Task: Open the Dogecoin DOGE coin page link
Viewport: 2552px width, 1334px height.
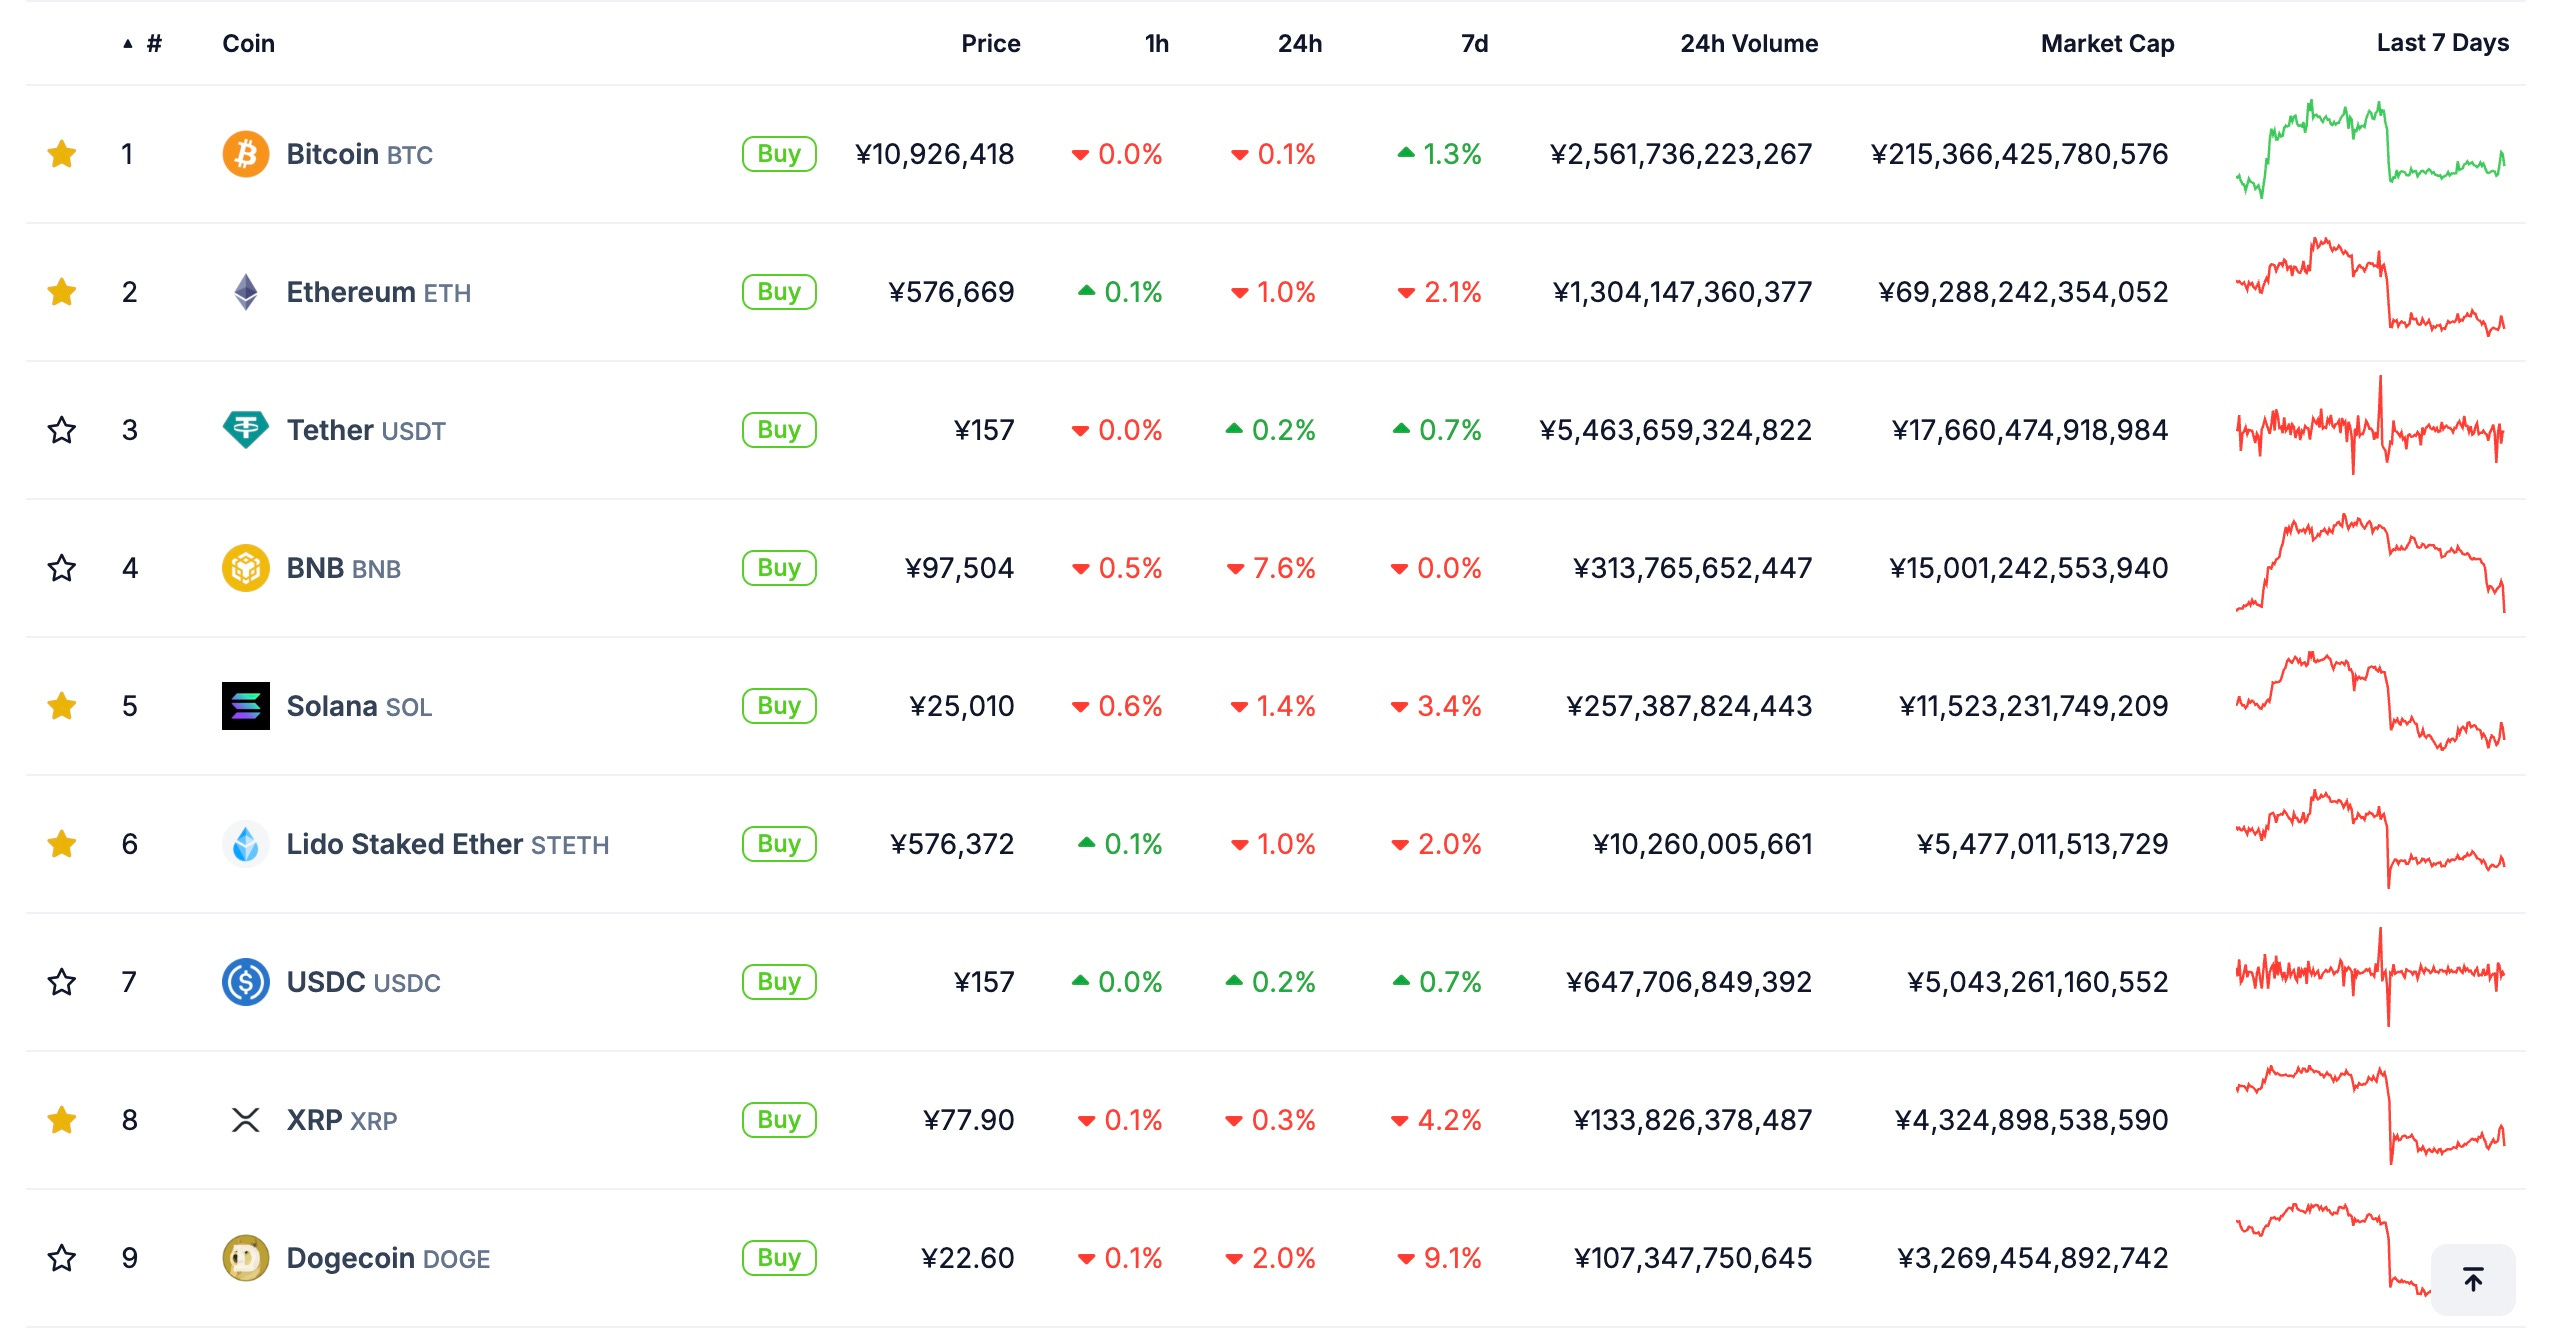Action: 388,1258
